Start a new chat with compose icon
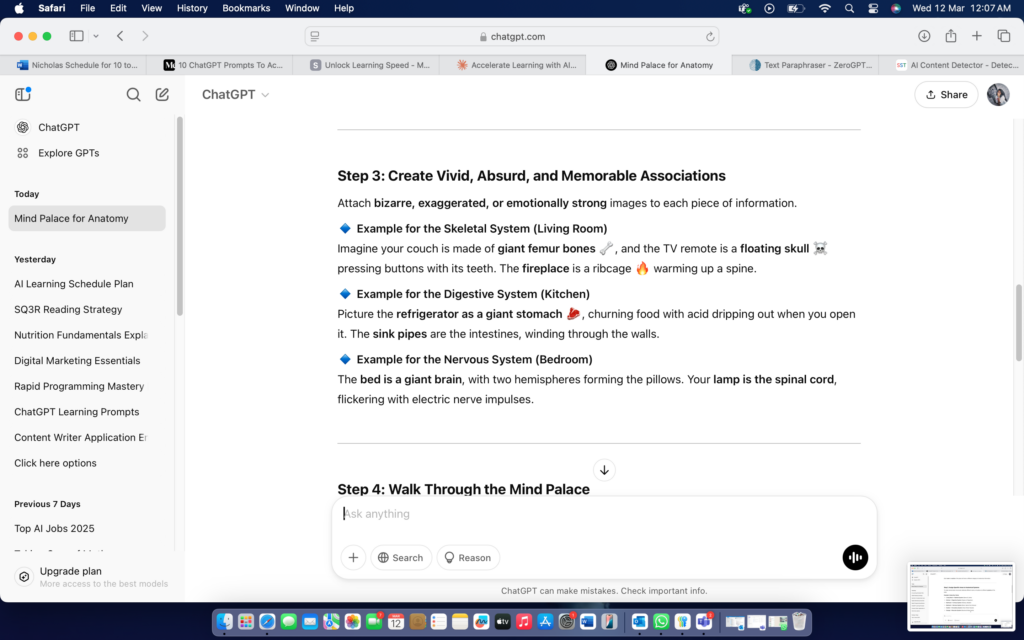 click(162, 95)
